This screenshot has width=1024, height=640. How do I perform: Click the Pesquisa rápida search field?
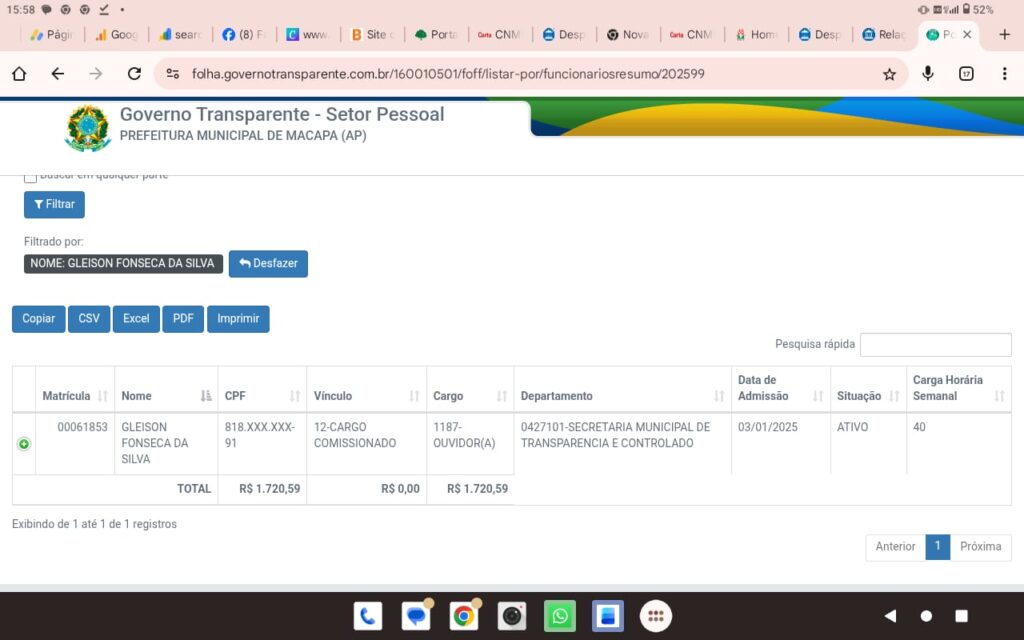pos(935,345)
